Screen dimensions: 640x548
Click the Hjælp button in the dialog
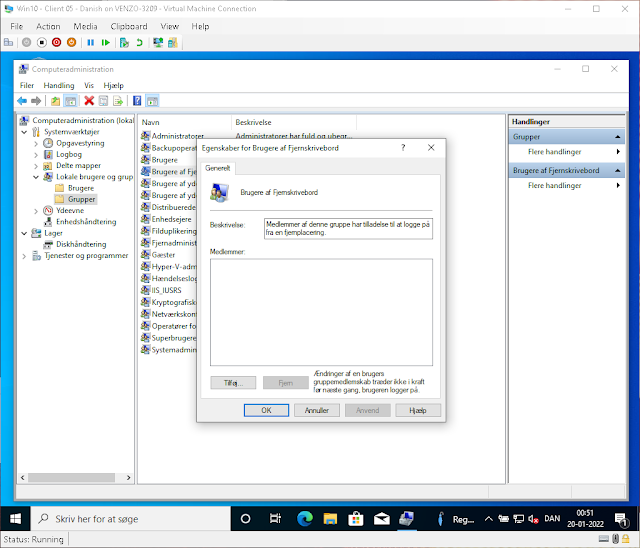tap(418, 410)
